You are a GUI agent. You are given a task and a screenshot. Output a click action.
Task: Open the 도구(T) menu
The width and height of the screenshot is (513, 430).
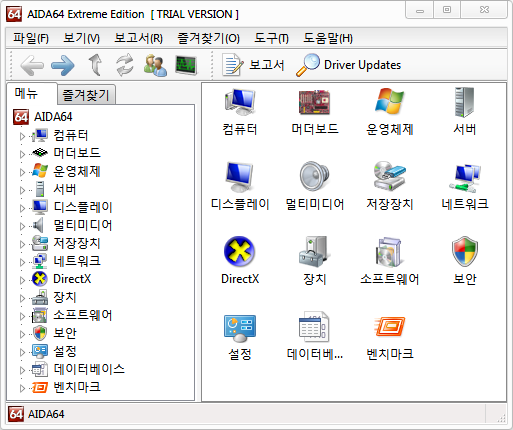pos(271,38)
